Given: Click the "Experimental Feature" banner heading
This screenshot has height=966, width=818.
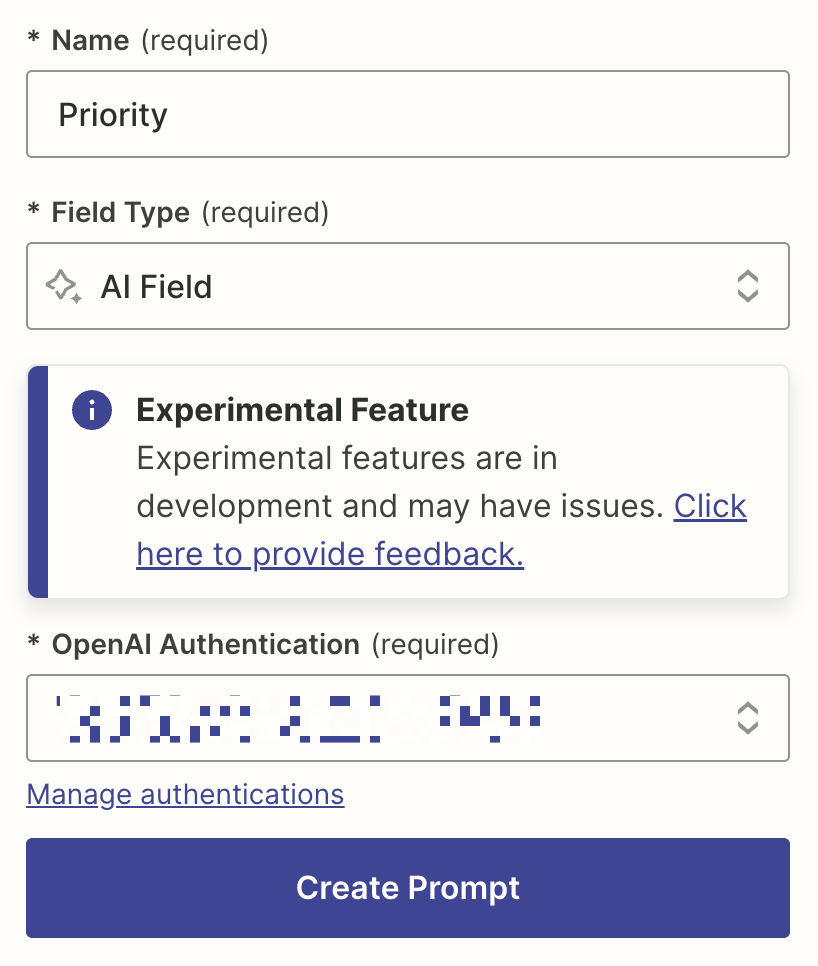Looking at the screenshot, I should [x=302, y=410].
